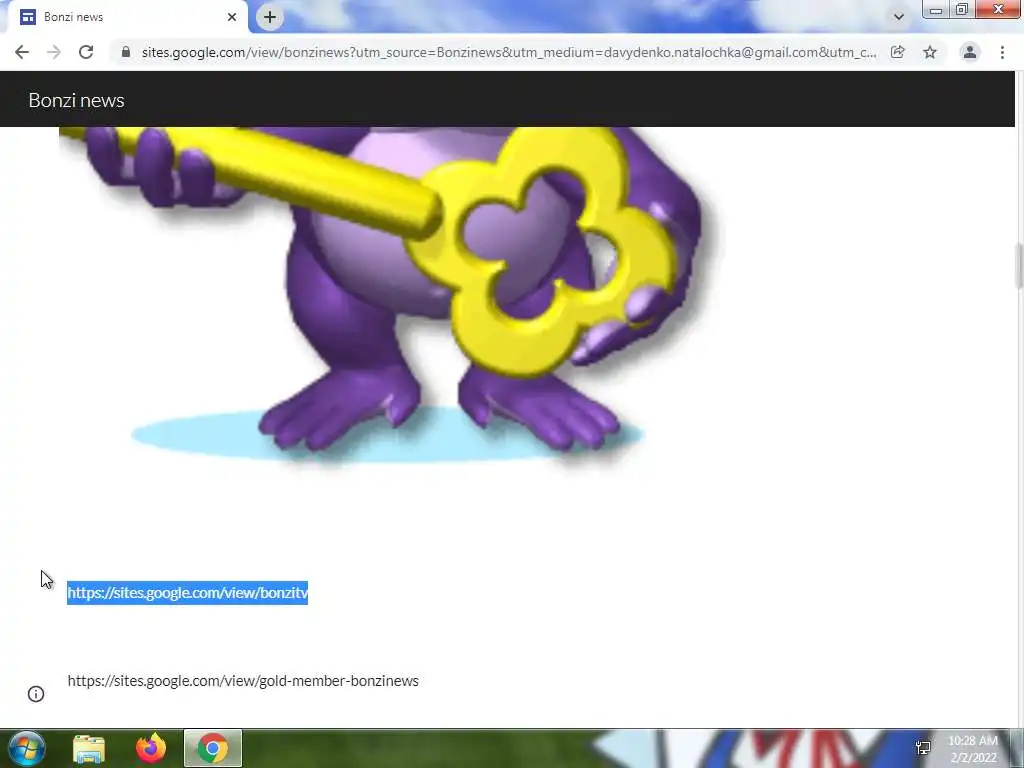Click the Chrome taskbar button

[213, 748]
